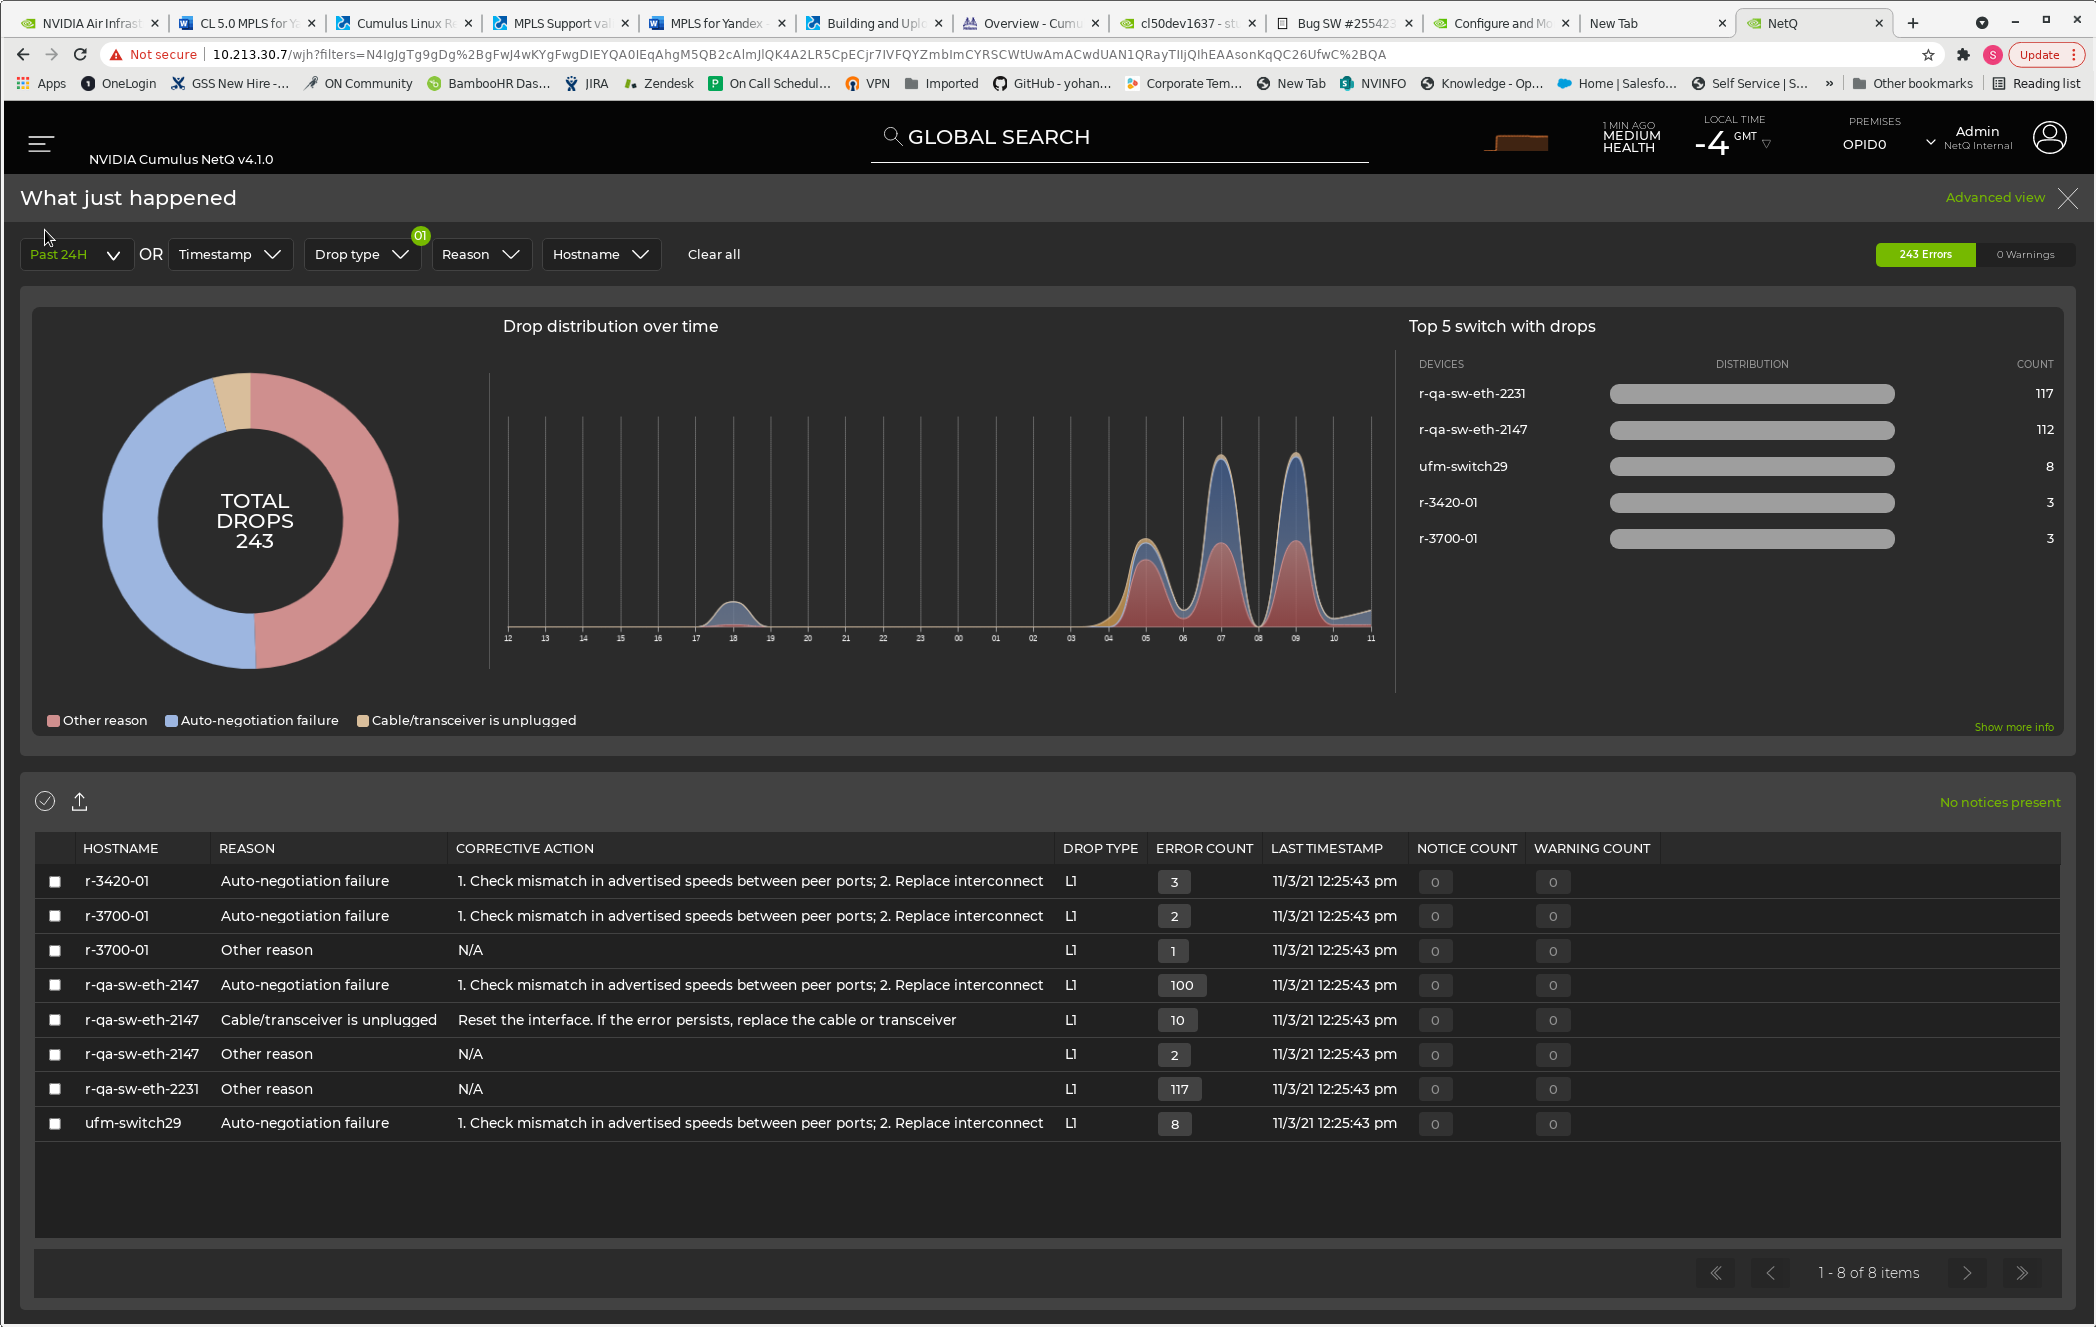Click the export table data icon

click(x=80, y=802)
